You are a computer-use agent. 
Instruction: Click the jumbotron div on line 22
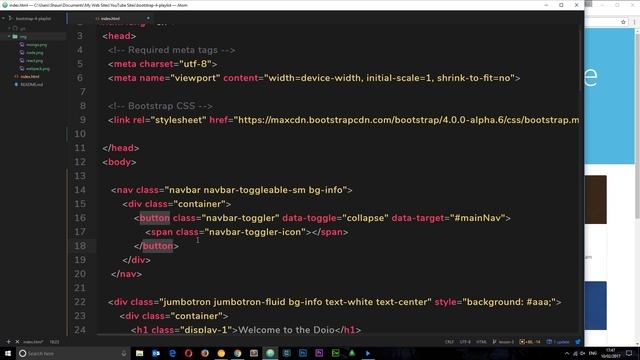[x=335, y=302]
